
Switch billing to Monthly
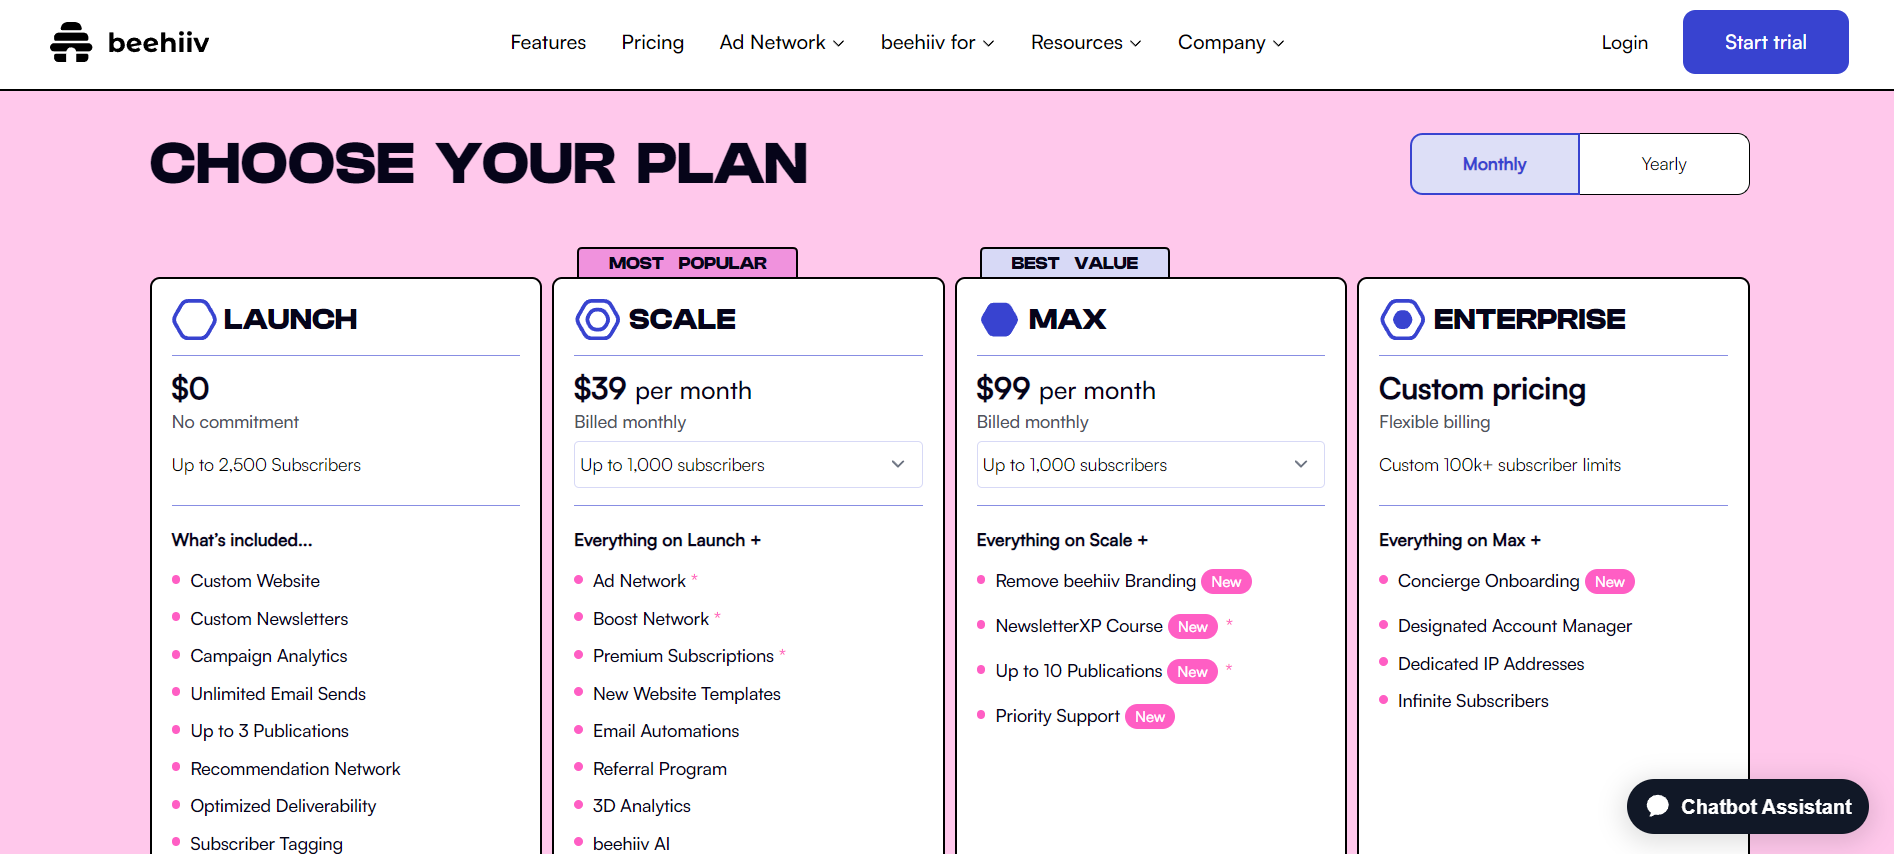pyautogui.click(x=1494, y=164)
